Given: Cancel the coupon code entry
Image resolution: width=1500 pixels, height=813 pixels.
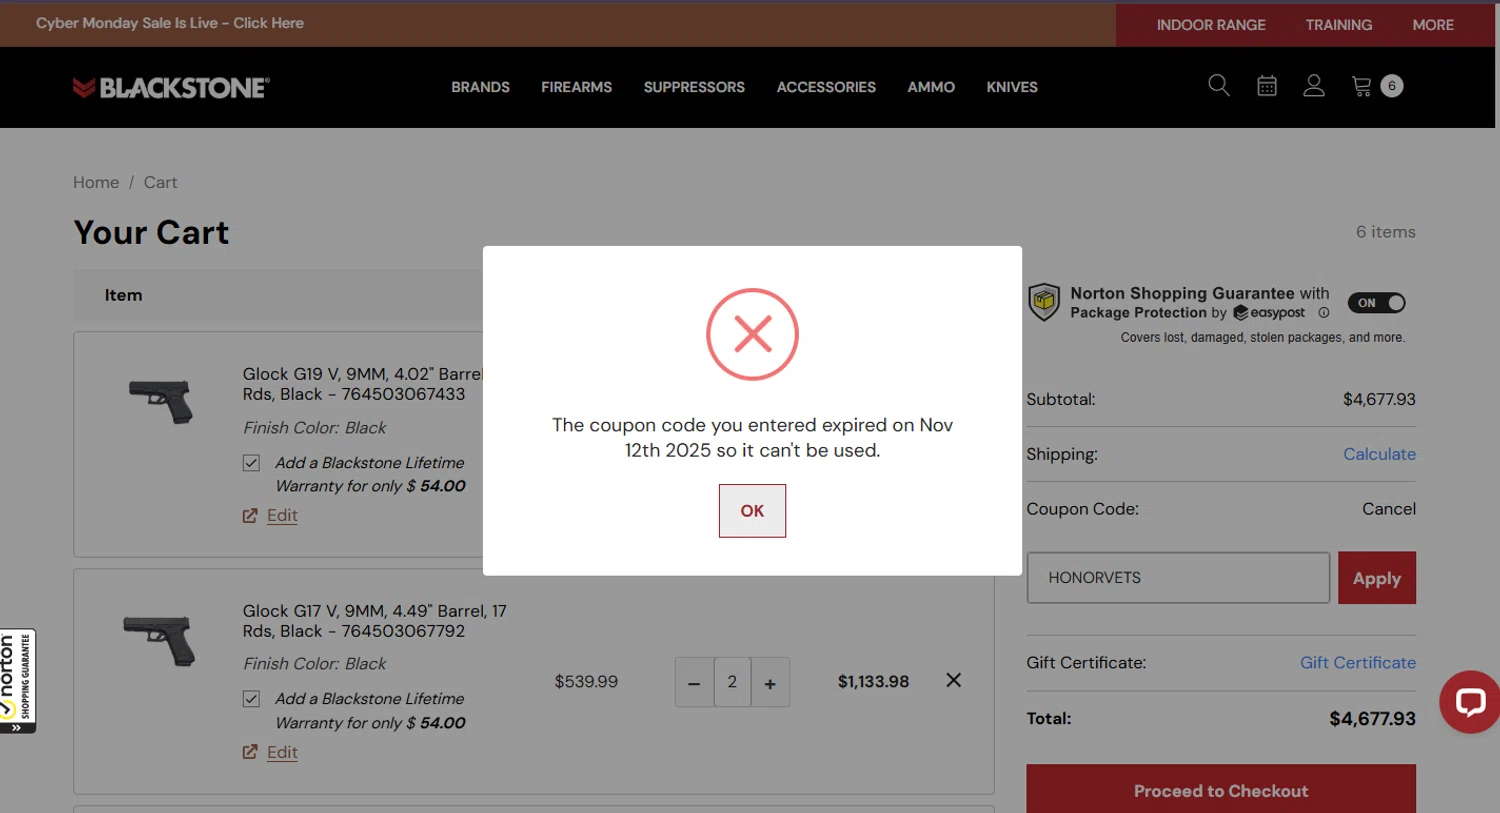Looking at the screenshot, I should click(x=1389, y=509).
